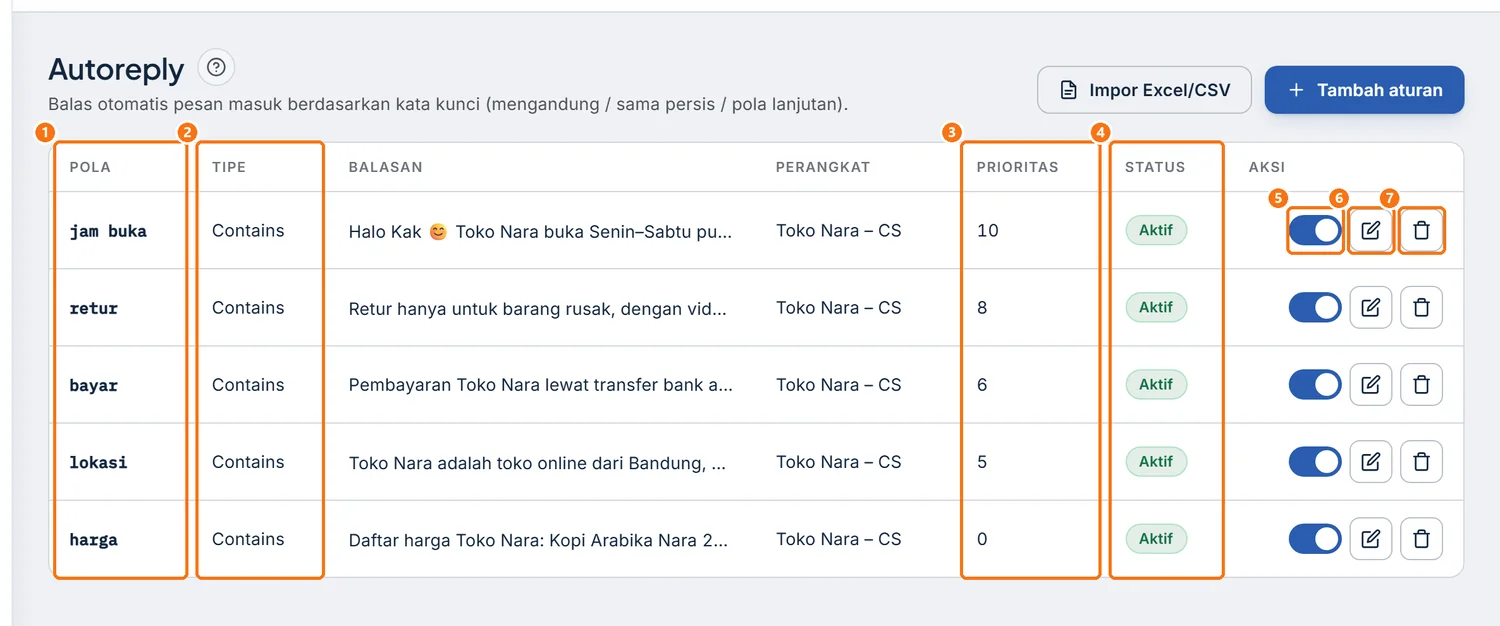This screenshot has width=1500, height=626.
Task: Click priority value 5 in lokasi row
Action: tap(982, 462)
